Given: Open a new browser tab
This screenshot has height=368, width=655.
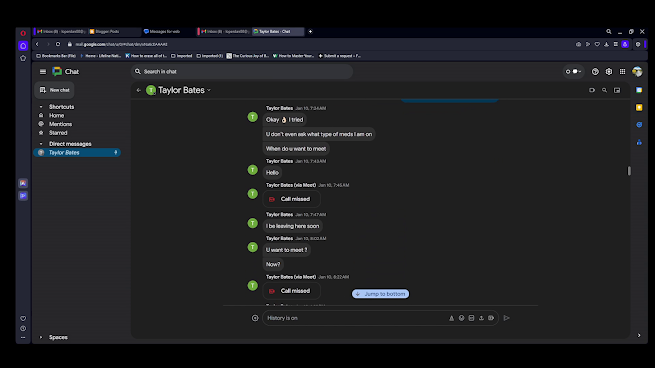Looking at the screenshot, I should (310, 31).
